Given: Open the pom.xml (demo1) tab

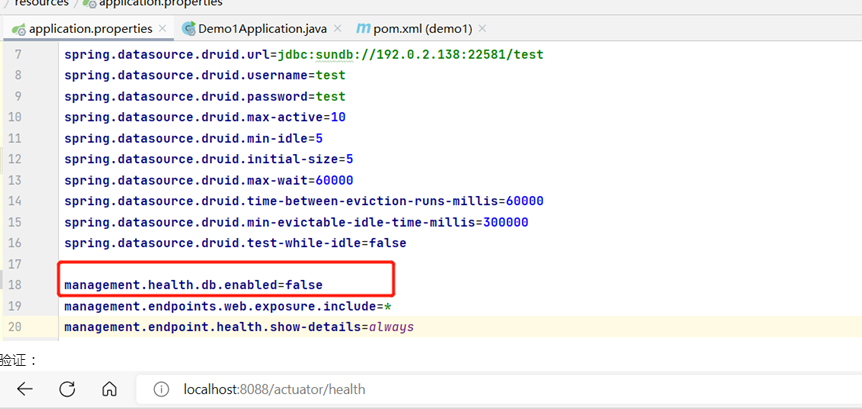Looking at the screenshot, I should [x=422, y=29].
